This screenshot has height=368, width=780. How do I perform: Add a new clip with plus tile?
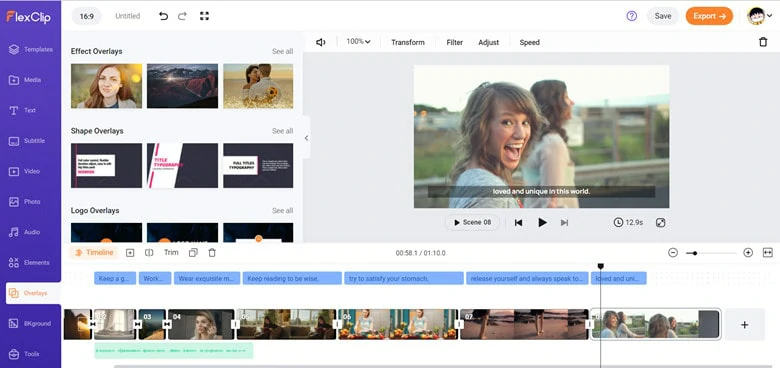click(x=745, y=325)
